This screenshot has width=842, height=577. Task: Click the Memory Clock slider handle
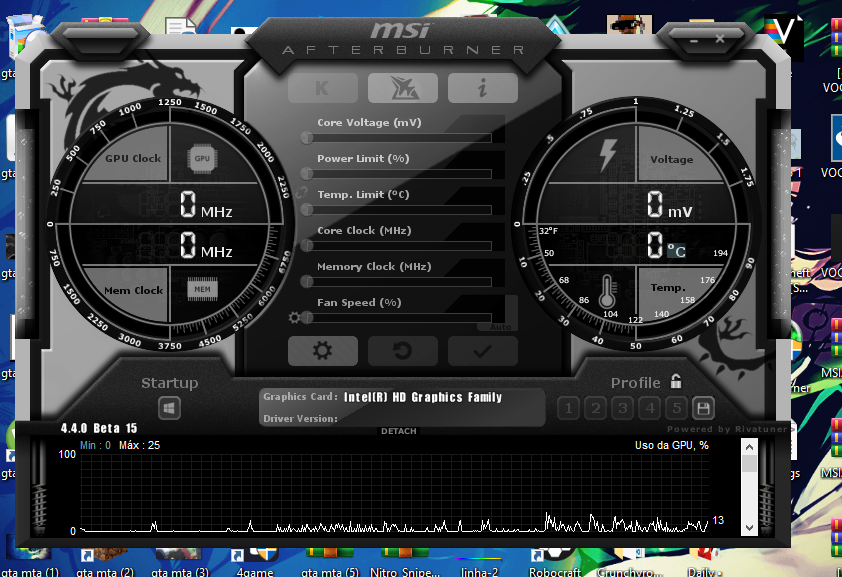[x=307, y=282]
